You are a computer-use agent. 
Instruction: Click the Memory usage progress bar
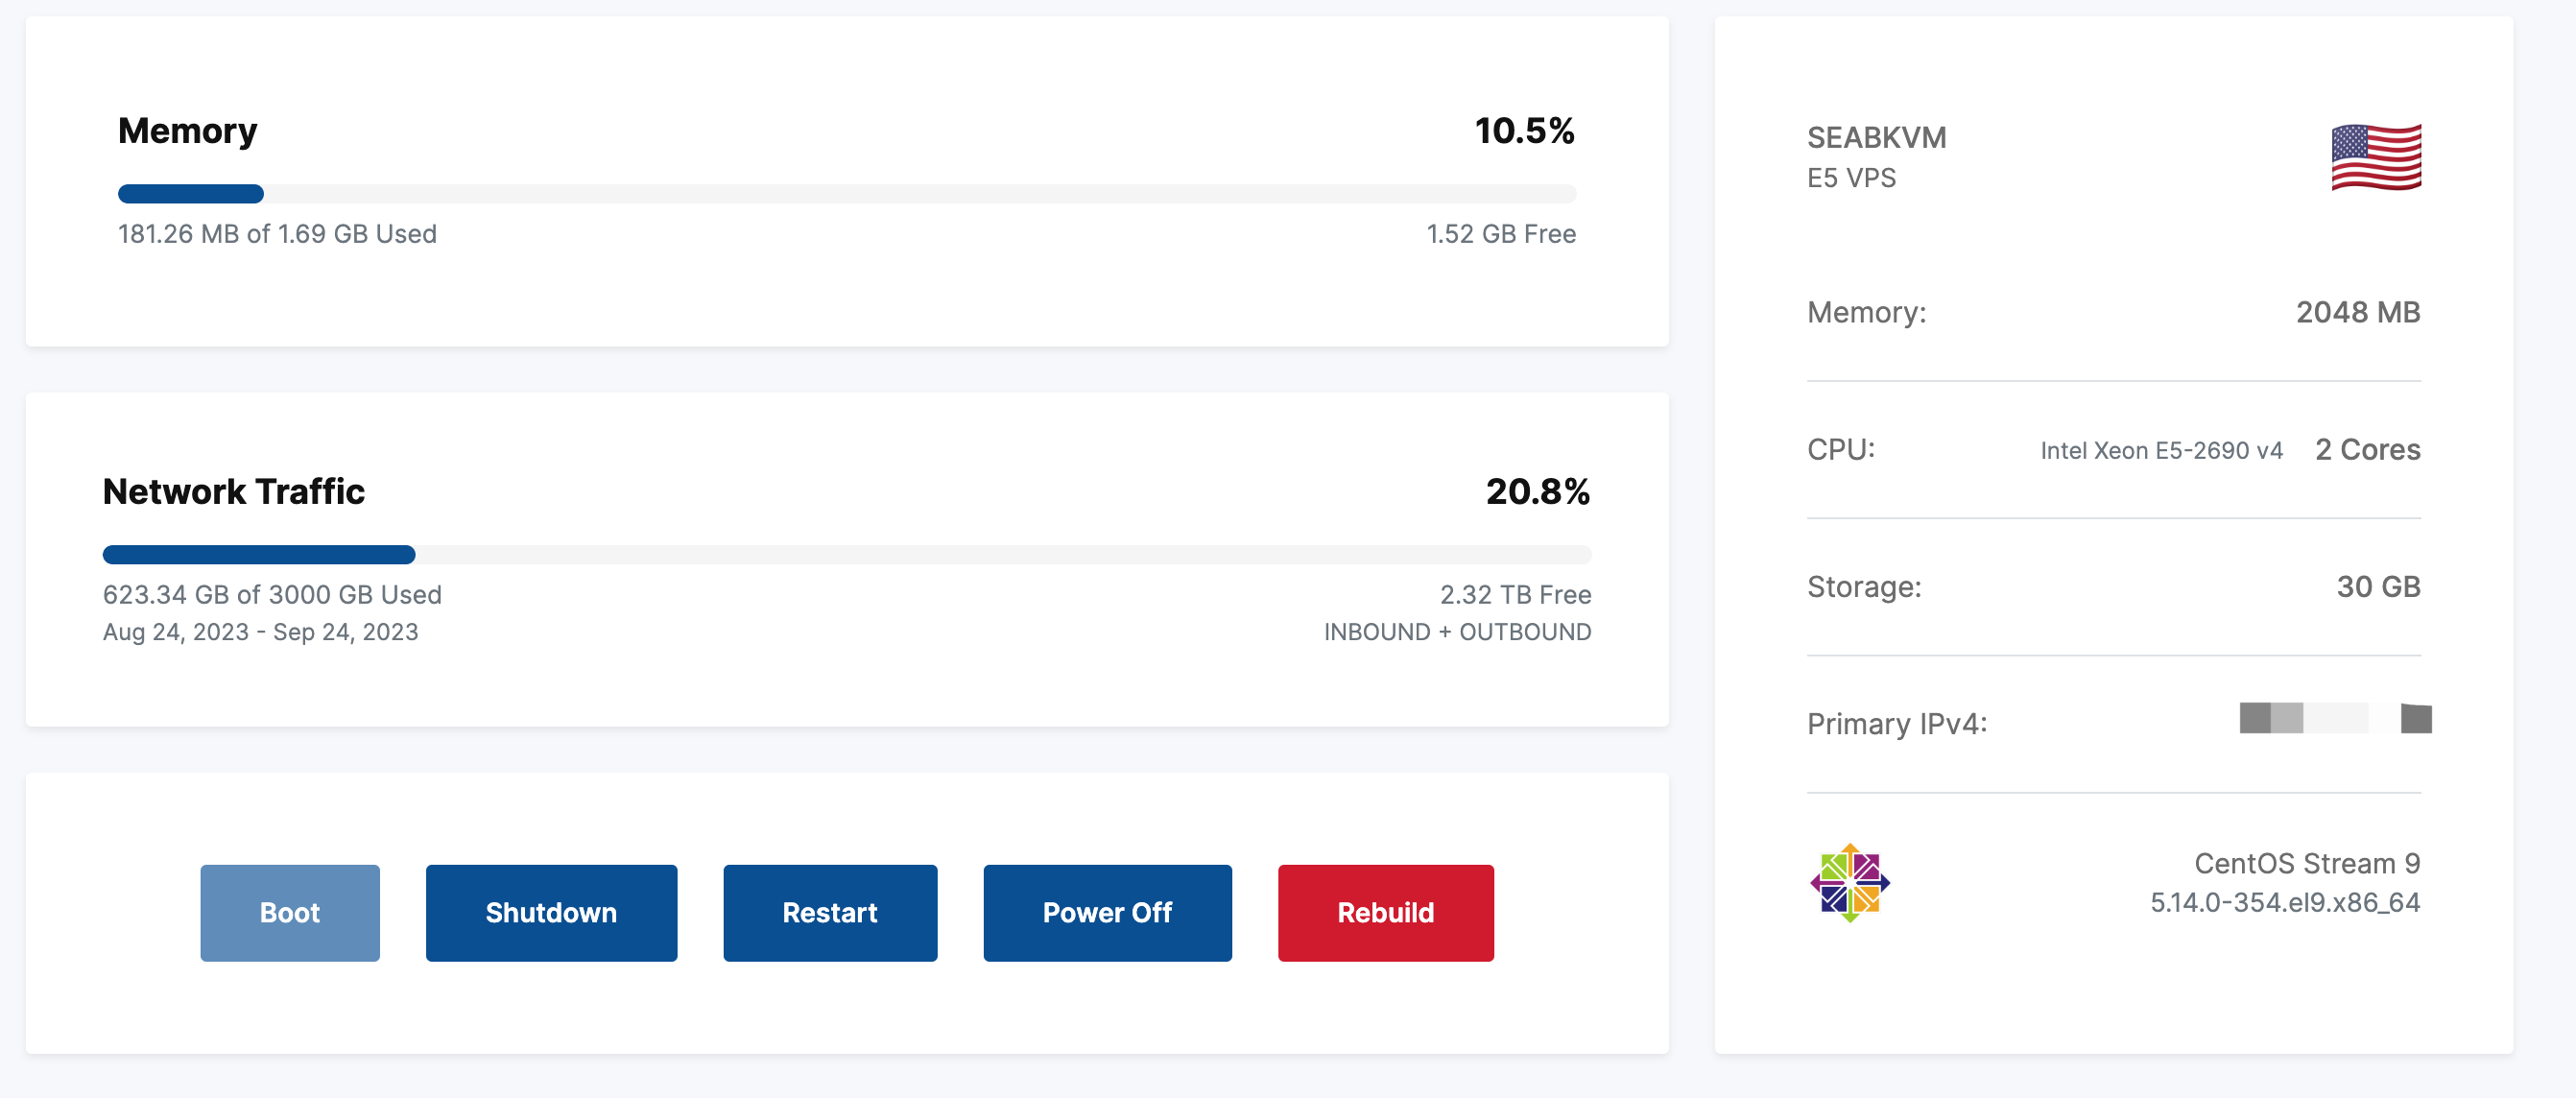click(x=846, y=194)
